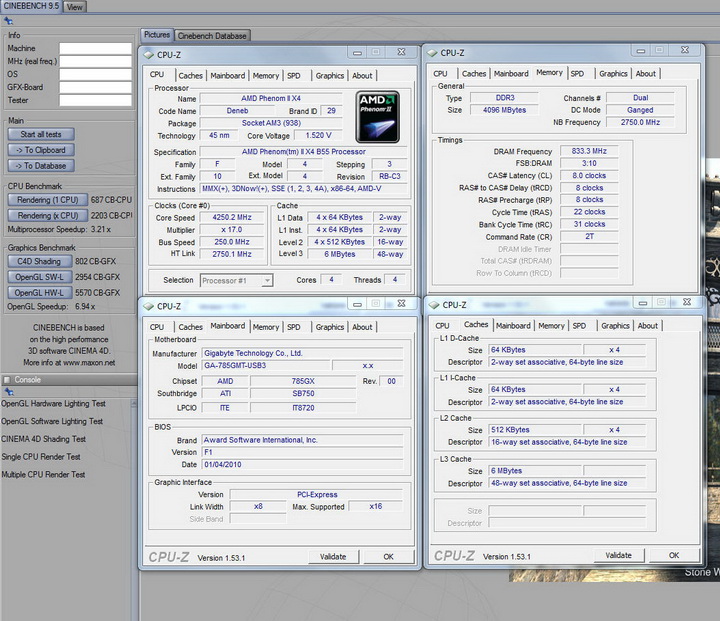
Task: Run the OpenGL HW-L benchmark
Action: (x=40, y=293)
